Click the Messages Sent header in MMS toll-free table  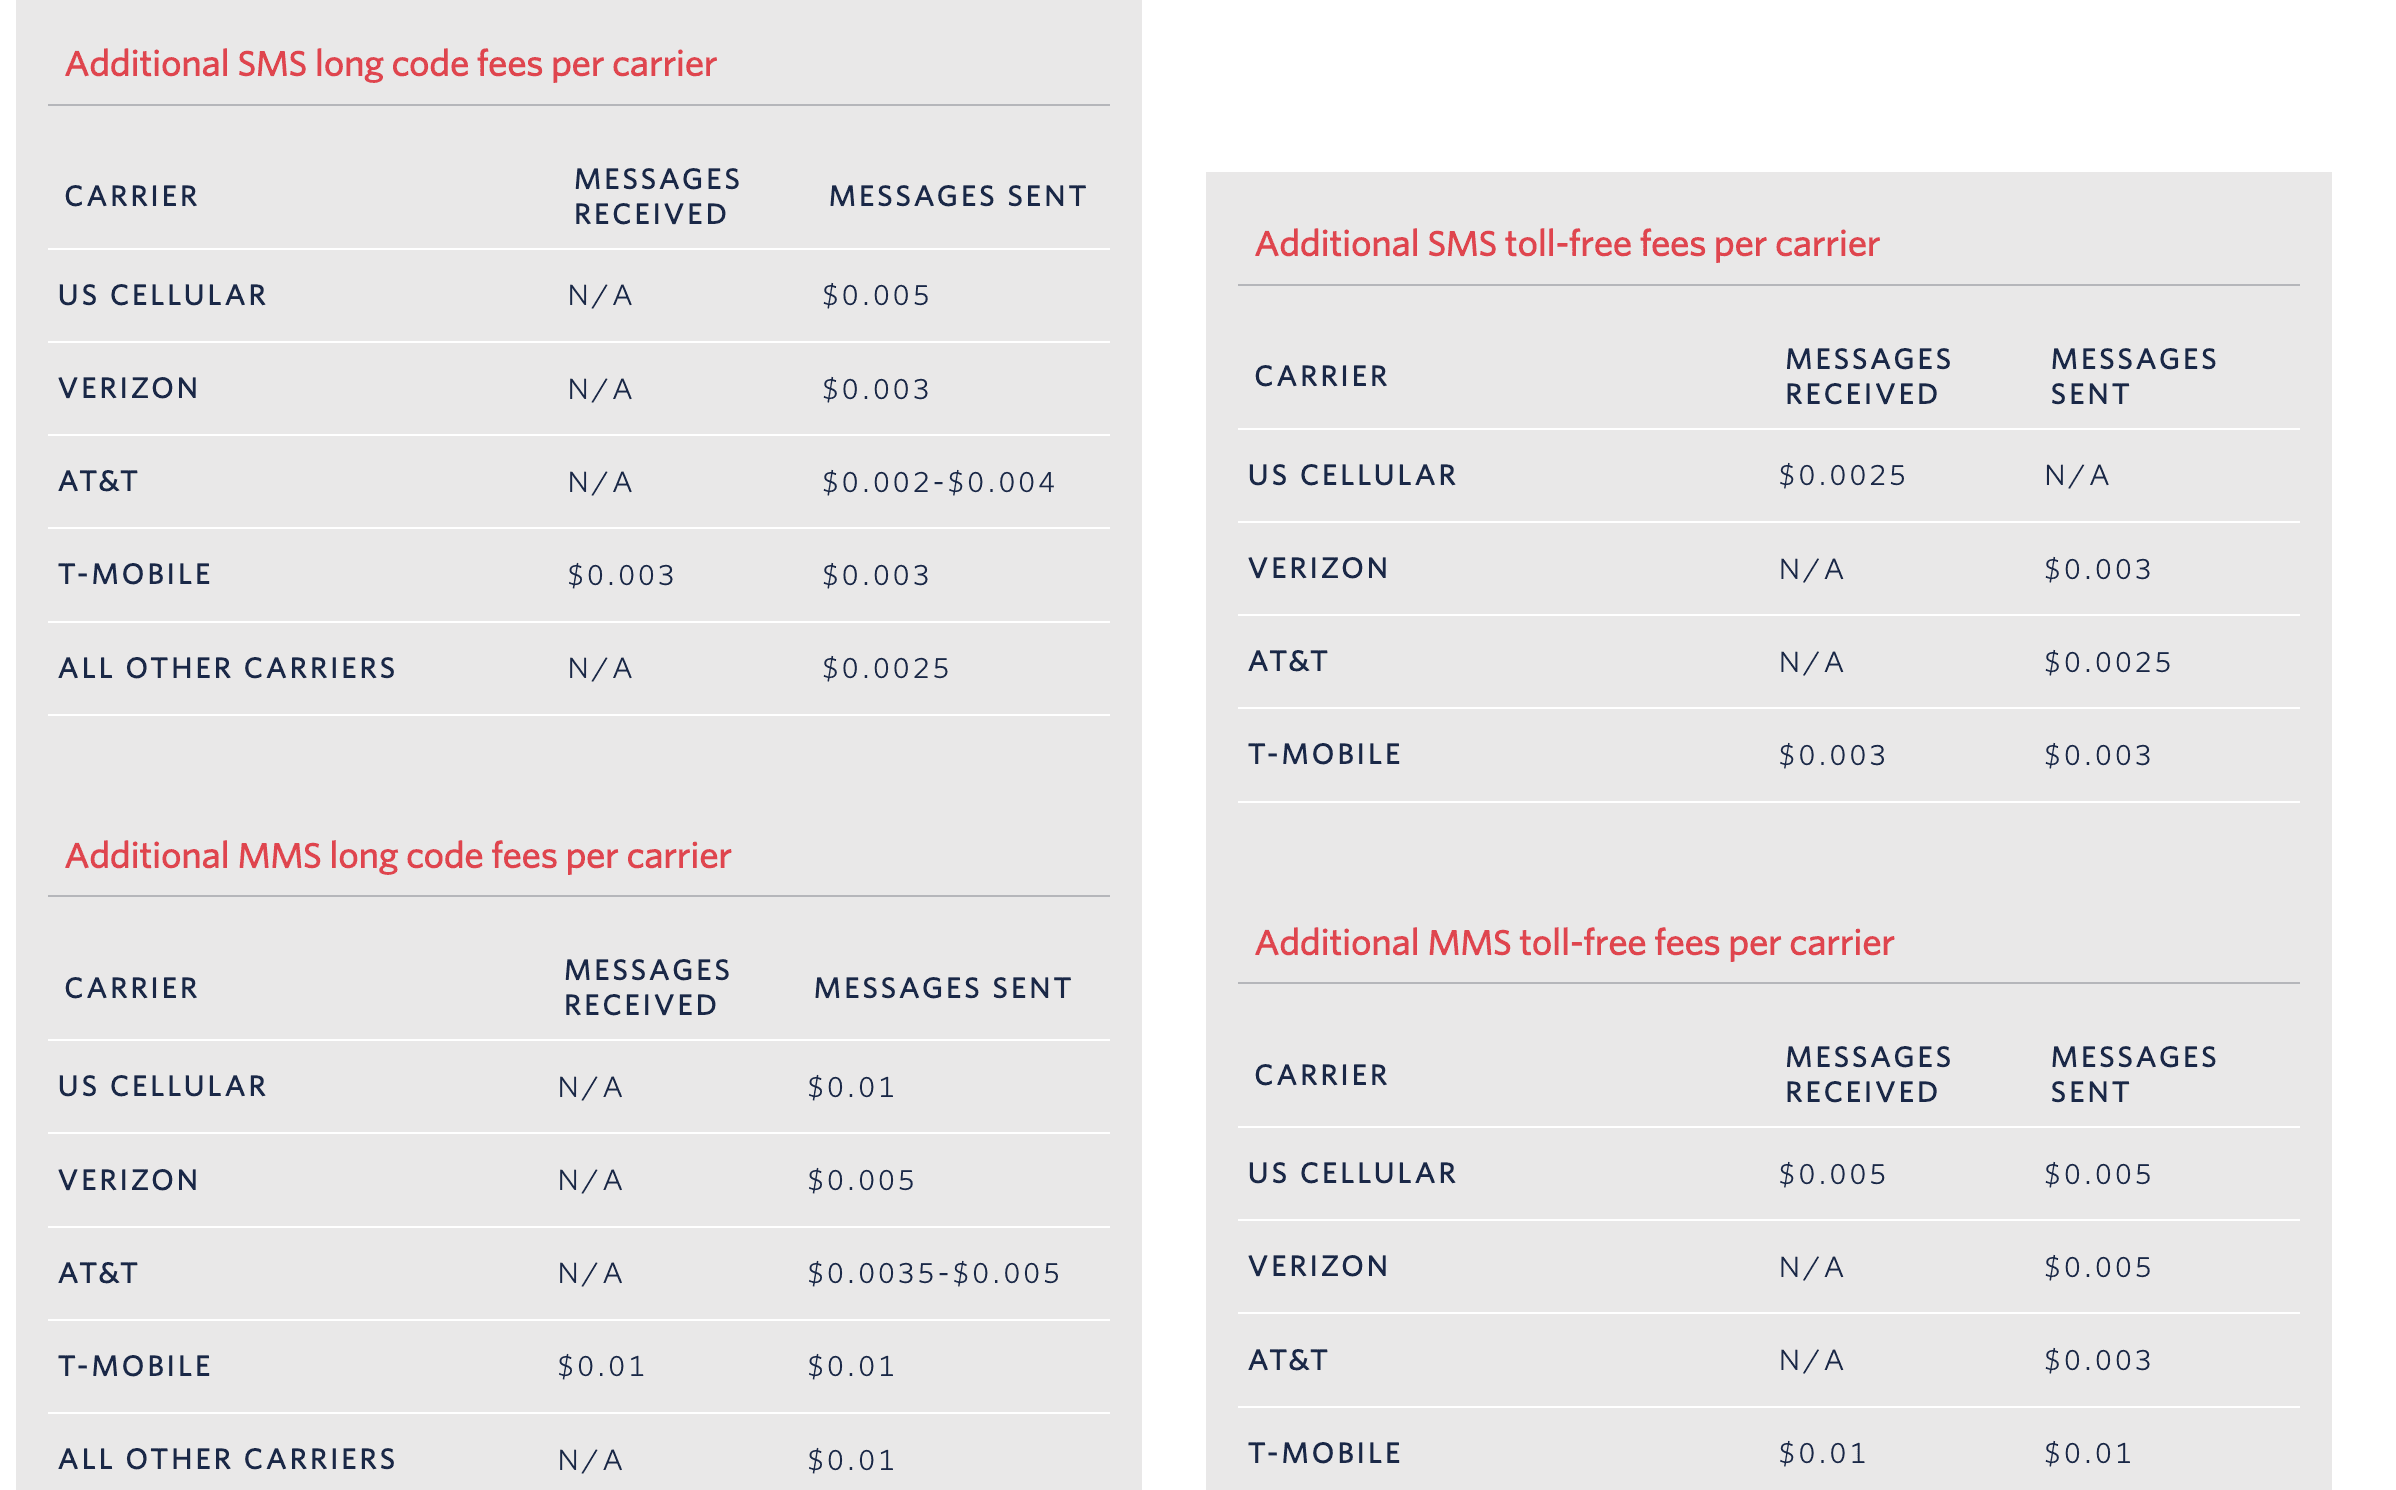coord(2134,1075)
